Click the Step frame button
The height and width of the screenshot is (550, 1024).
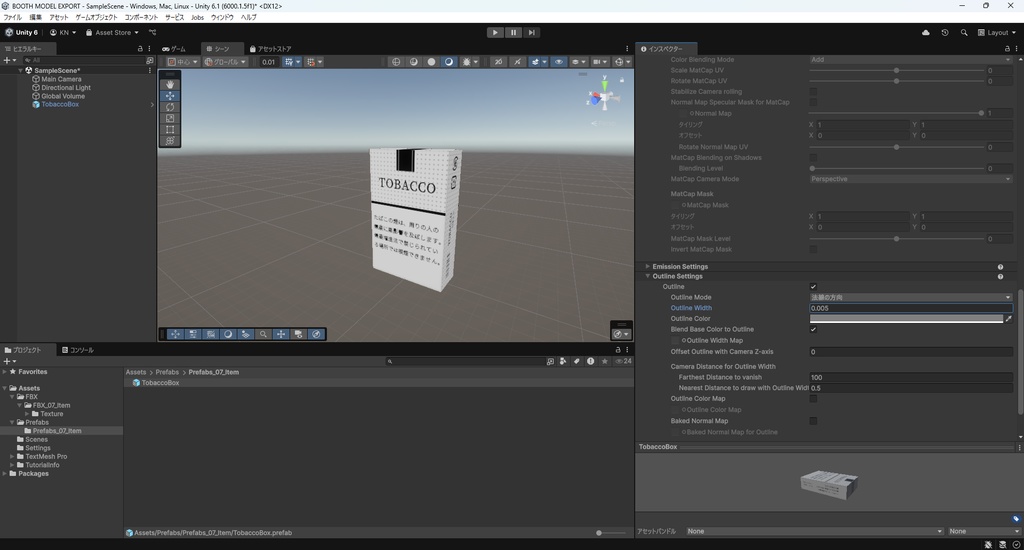tap(532, 32)
